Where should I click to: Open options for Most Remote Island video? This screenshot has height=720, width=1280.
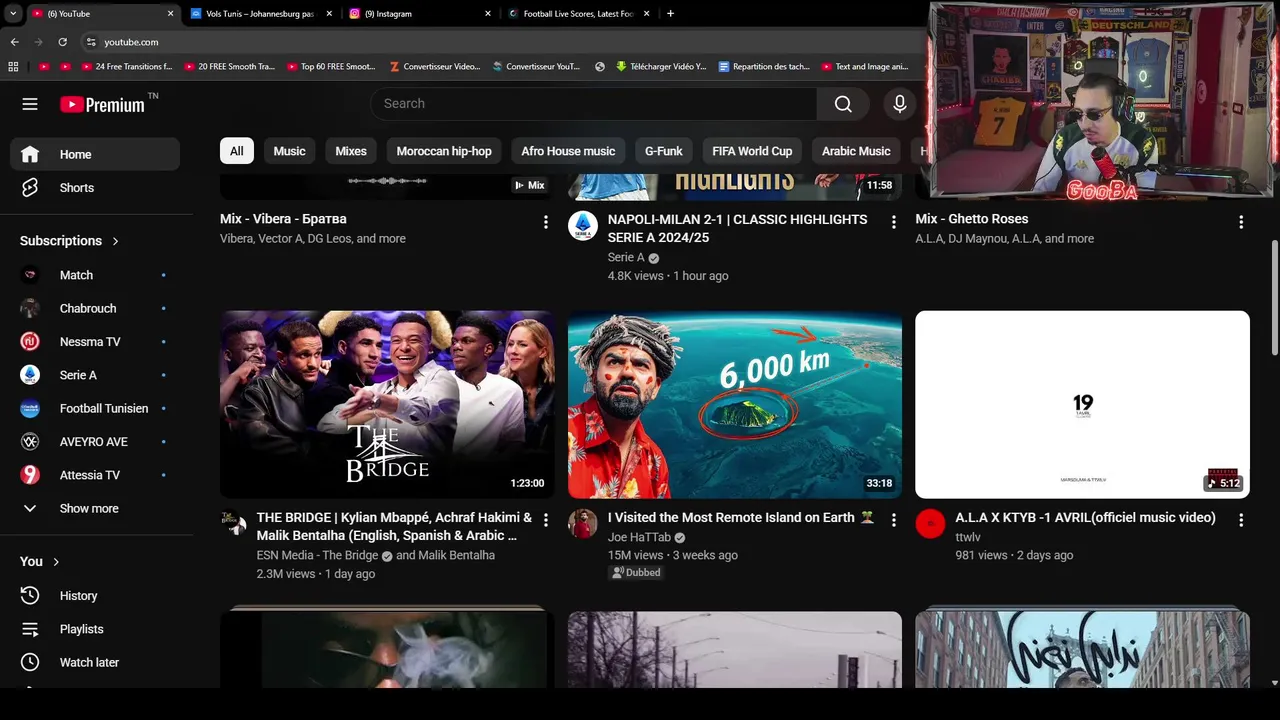point(893,520)
